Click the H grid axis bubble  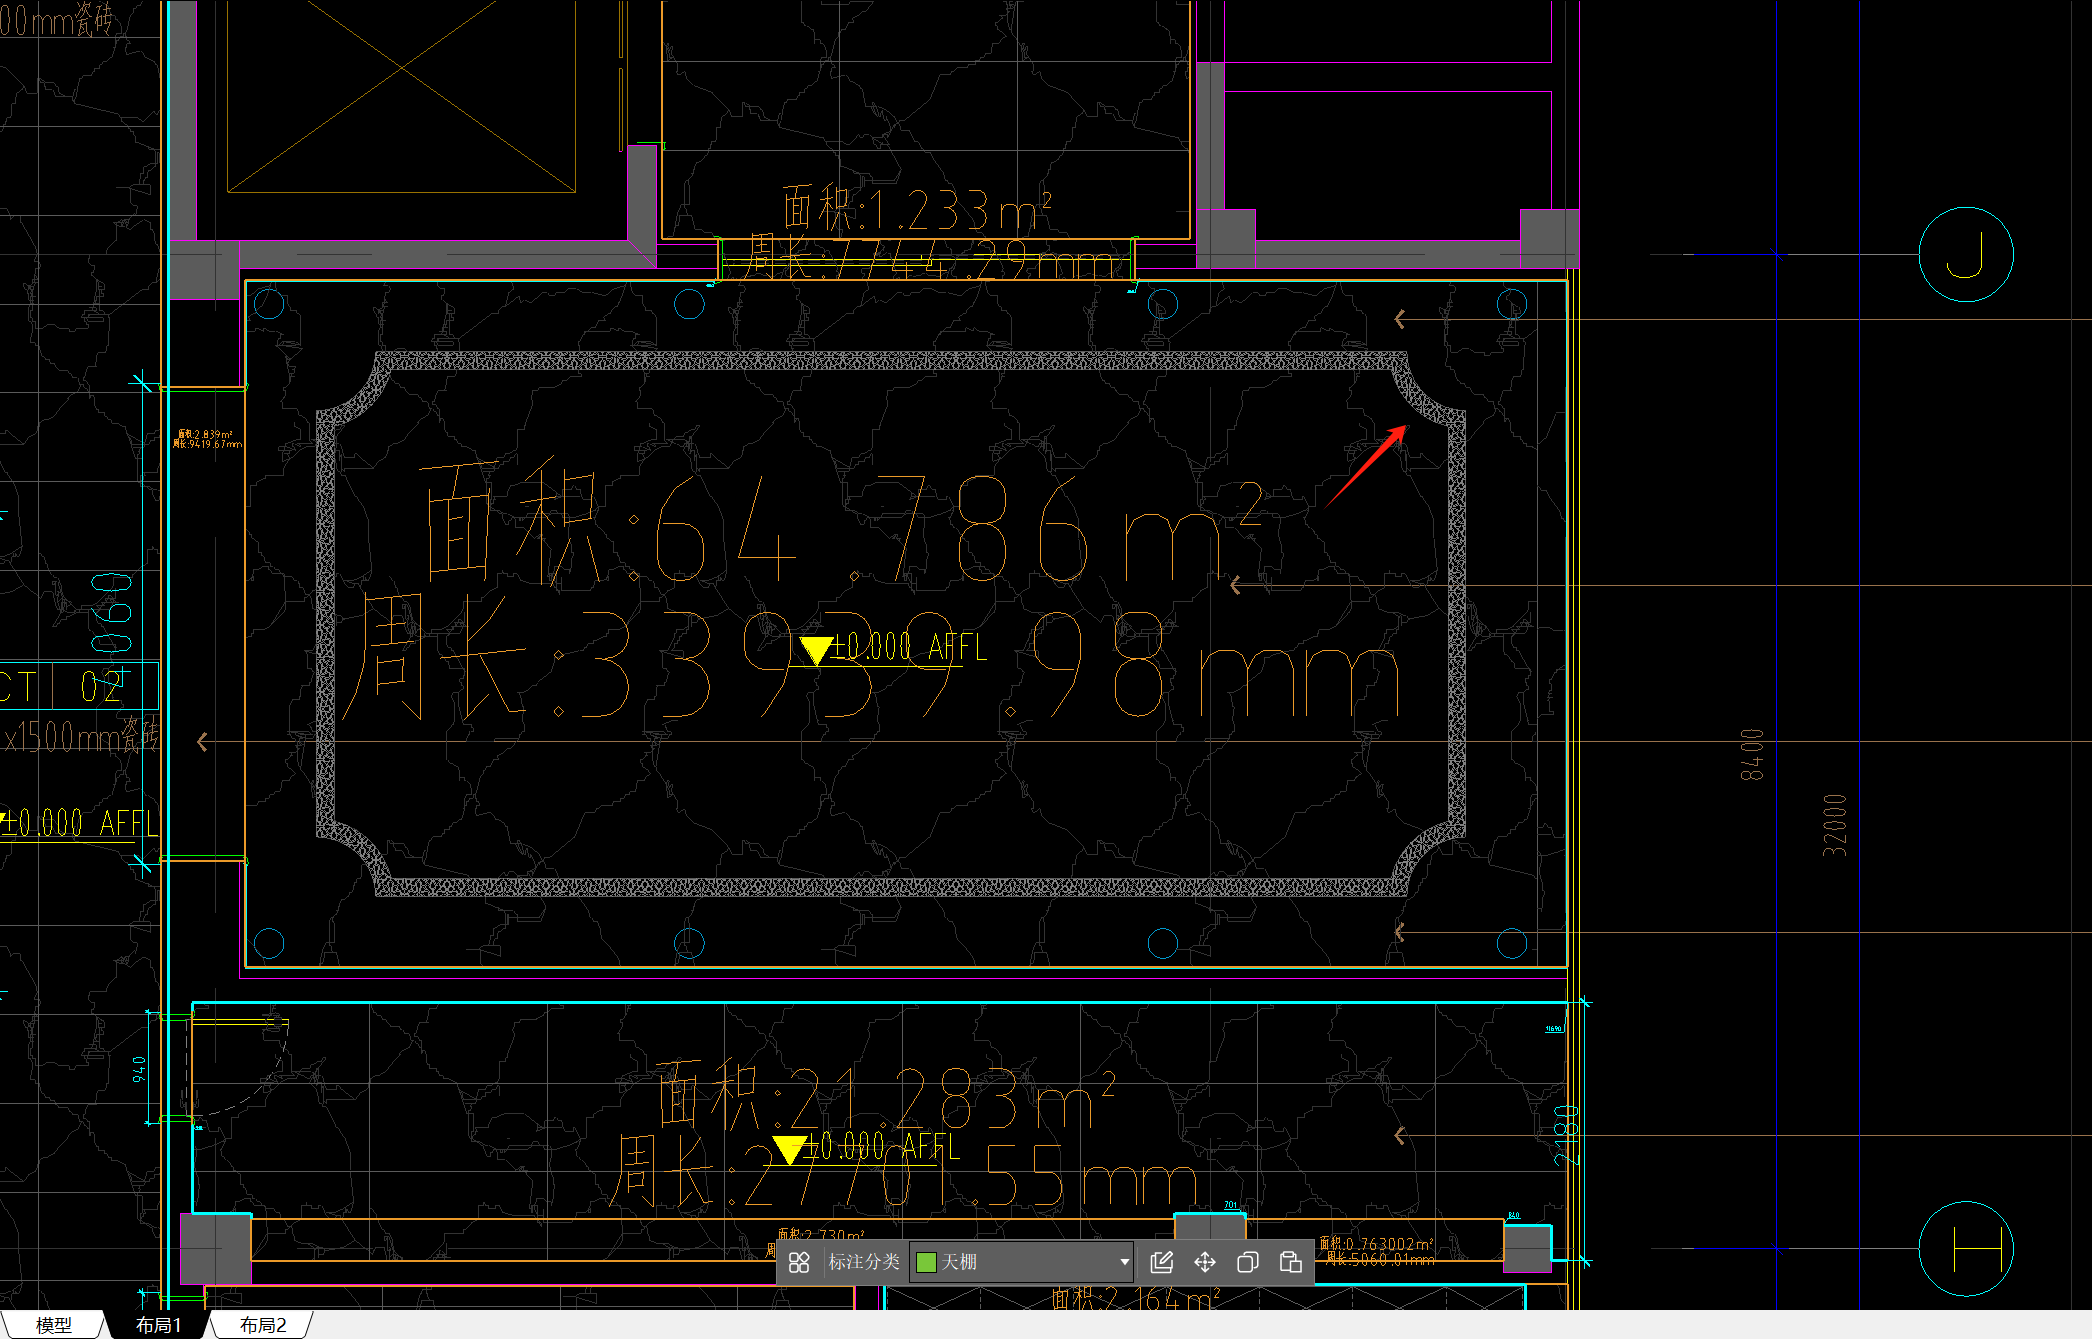pyautogui.click(x=1965, y=1248)
